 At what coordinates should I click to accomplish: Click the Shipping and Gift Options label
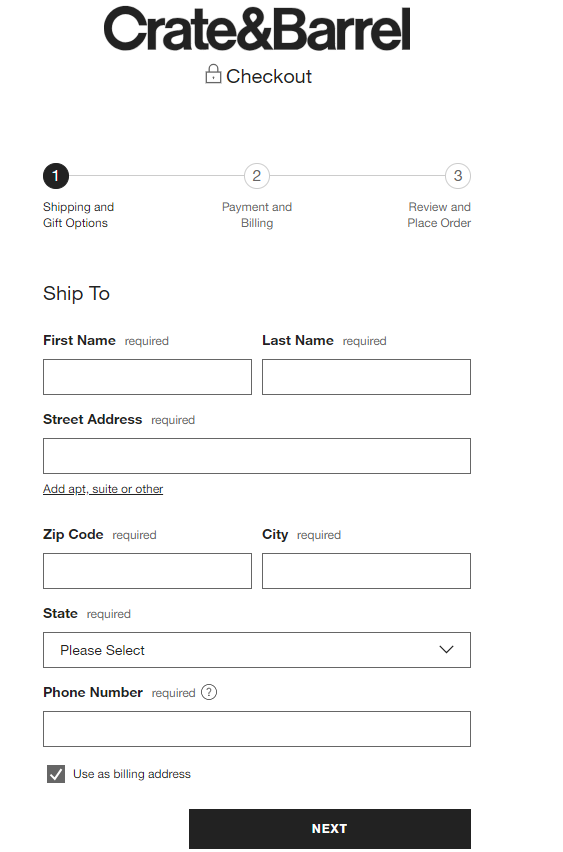click(79, 215)
